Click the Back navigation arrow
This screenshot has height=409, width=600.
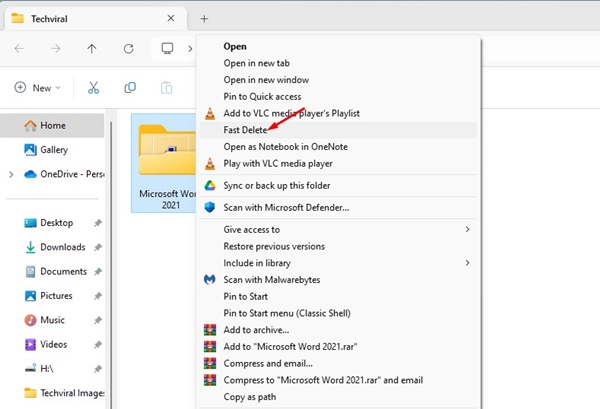pos(19,49)
